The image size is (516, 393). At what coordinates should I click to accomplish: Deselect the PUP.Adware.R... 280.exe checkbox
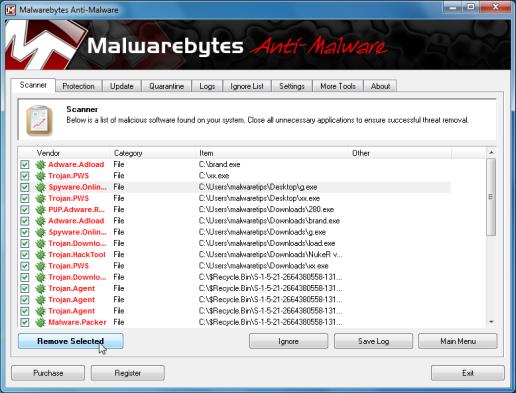(25, 210)
